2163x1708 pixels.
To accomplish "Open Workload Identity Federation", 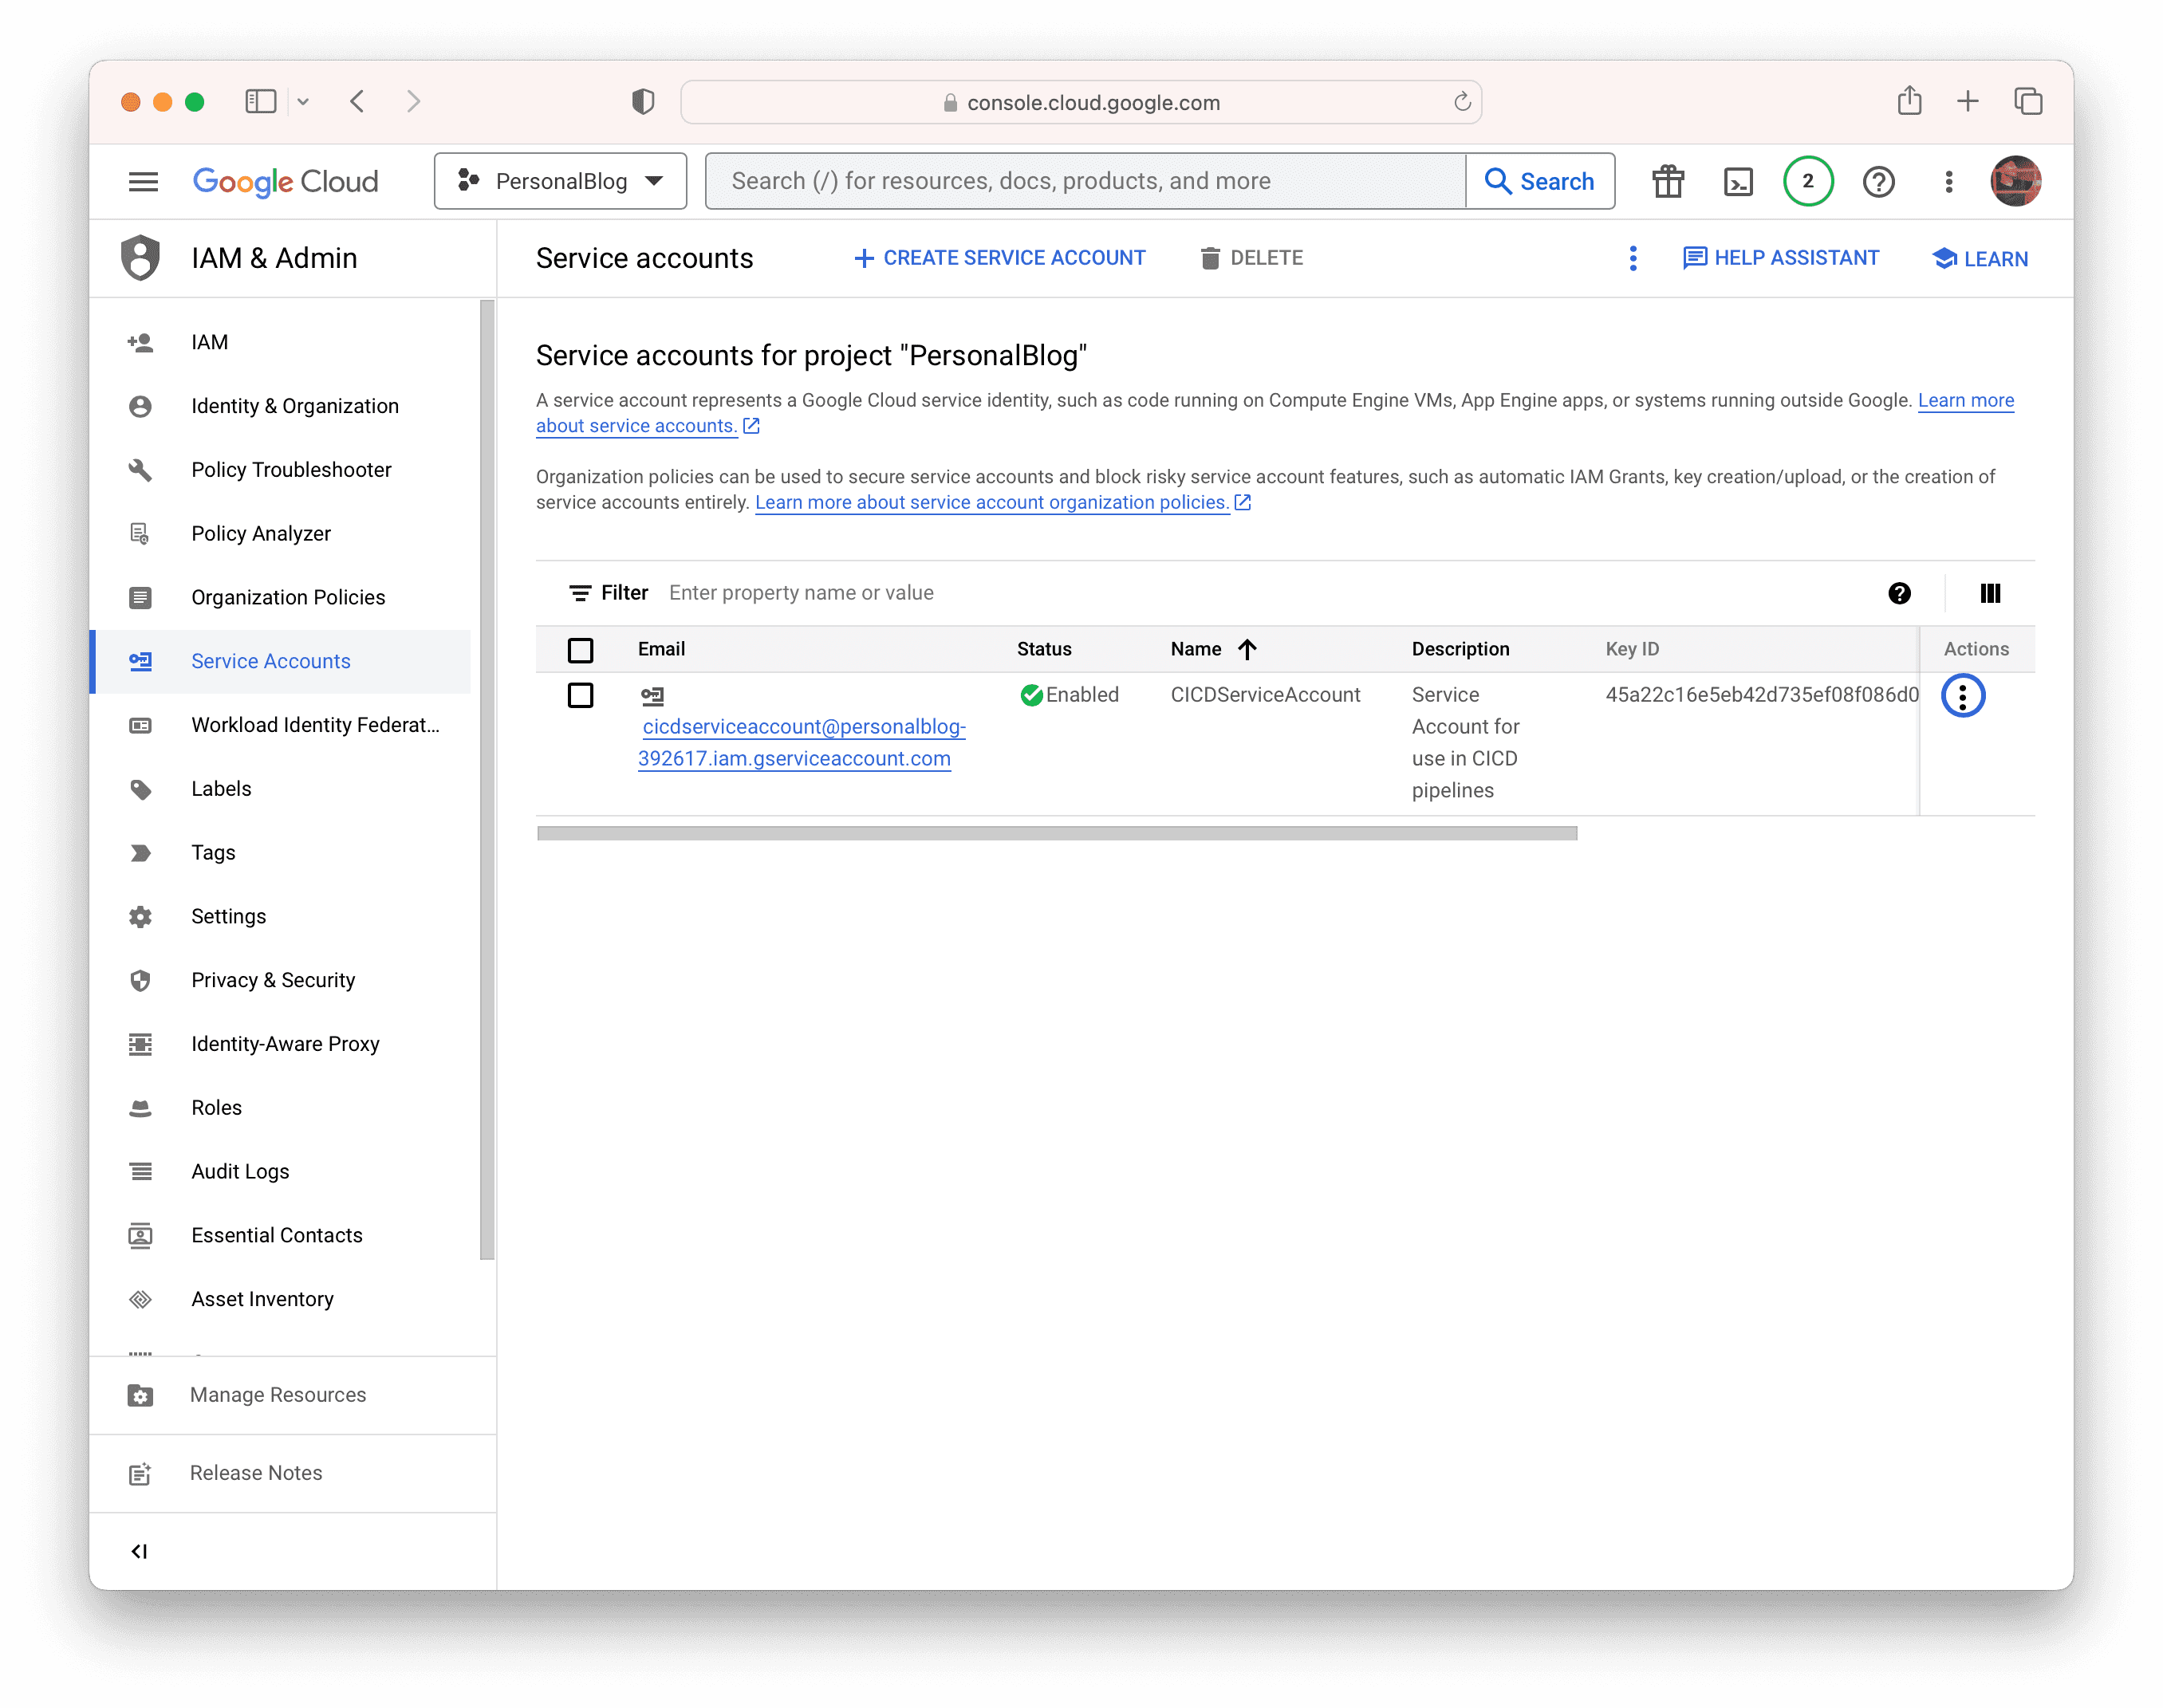I will pyautogui.click(x=280, y=725).
